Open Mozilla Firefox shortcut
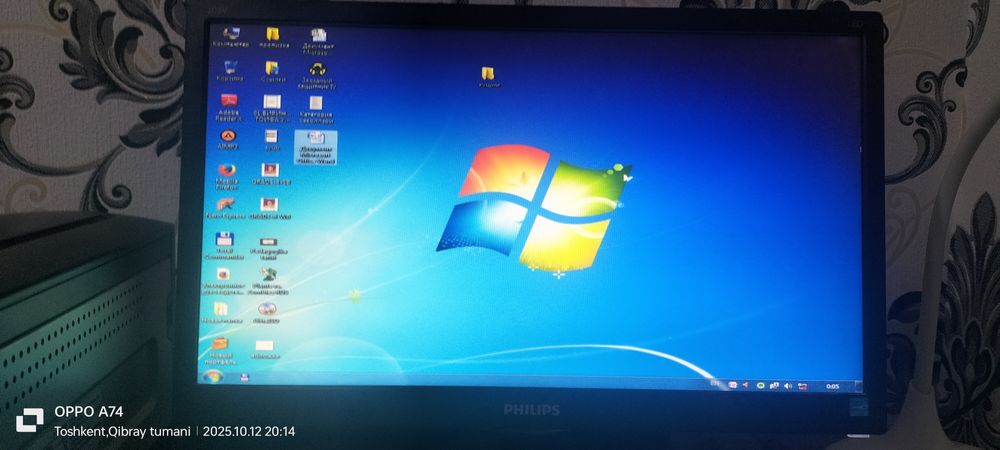The height and width of the screenshot is (450, 1000). pyautogui.click(x=226, y=177)
